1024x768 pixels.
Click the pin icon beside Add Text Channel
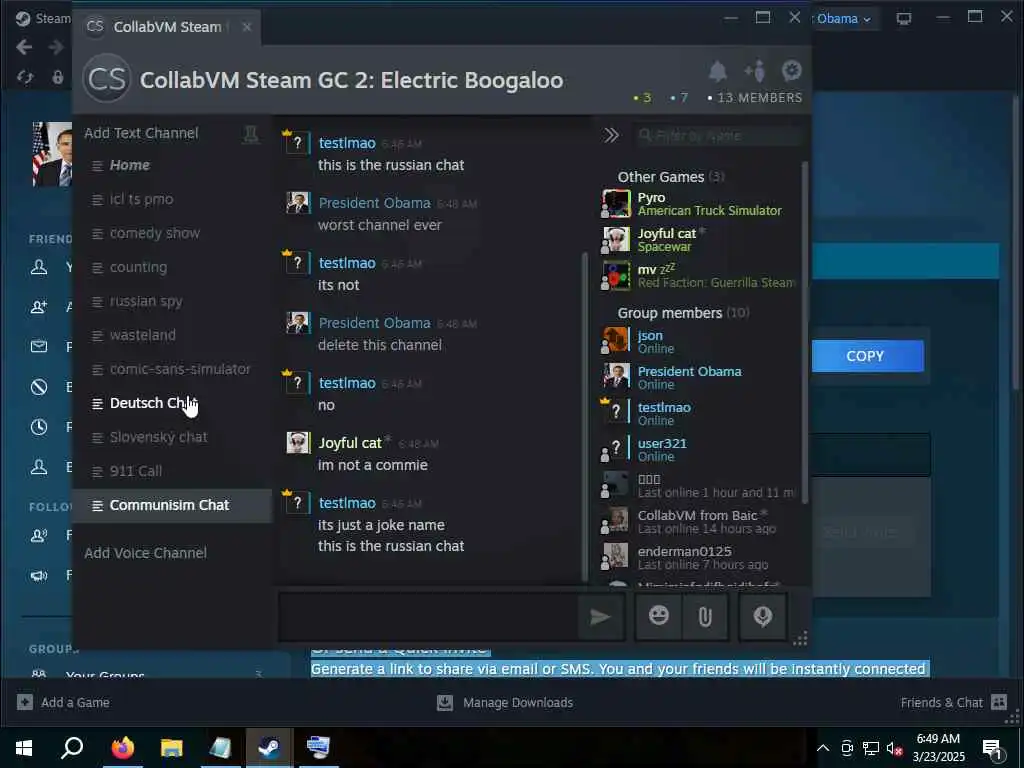click(x=250, y=134)
